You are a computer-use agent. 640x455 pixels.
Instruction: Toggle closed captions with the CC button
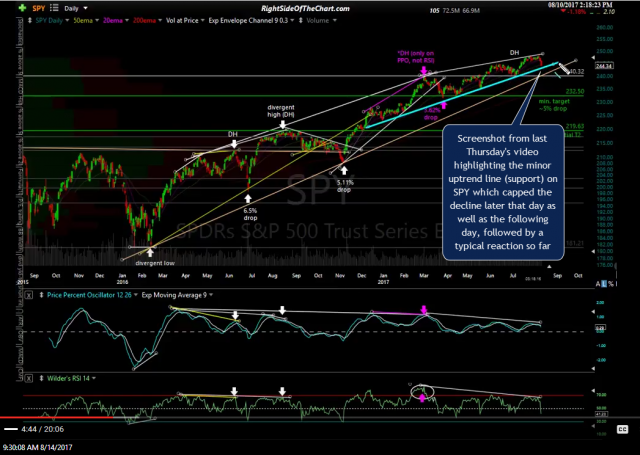tap(622, 429)
